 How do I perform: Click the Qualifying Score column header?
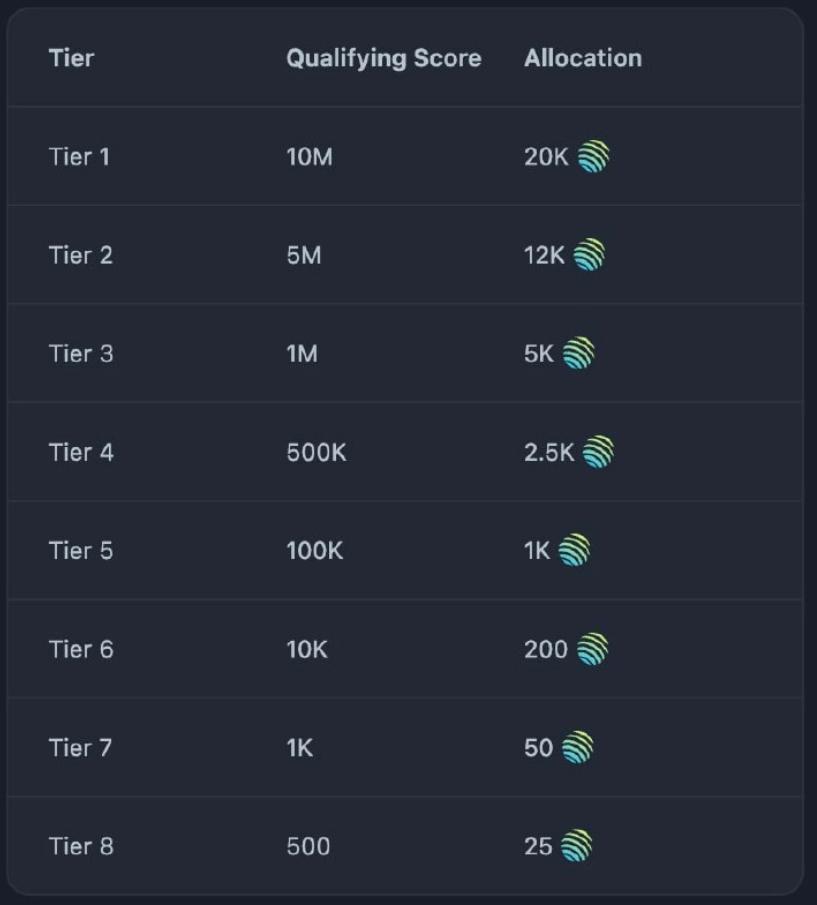tap(383, 58)
